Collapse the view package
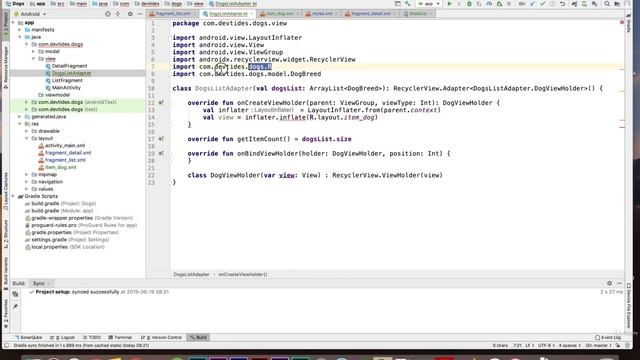The width and height of the screenshot is (640, 360). (x=34, y=59)
